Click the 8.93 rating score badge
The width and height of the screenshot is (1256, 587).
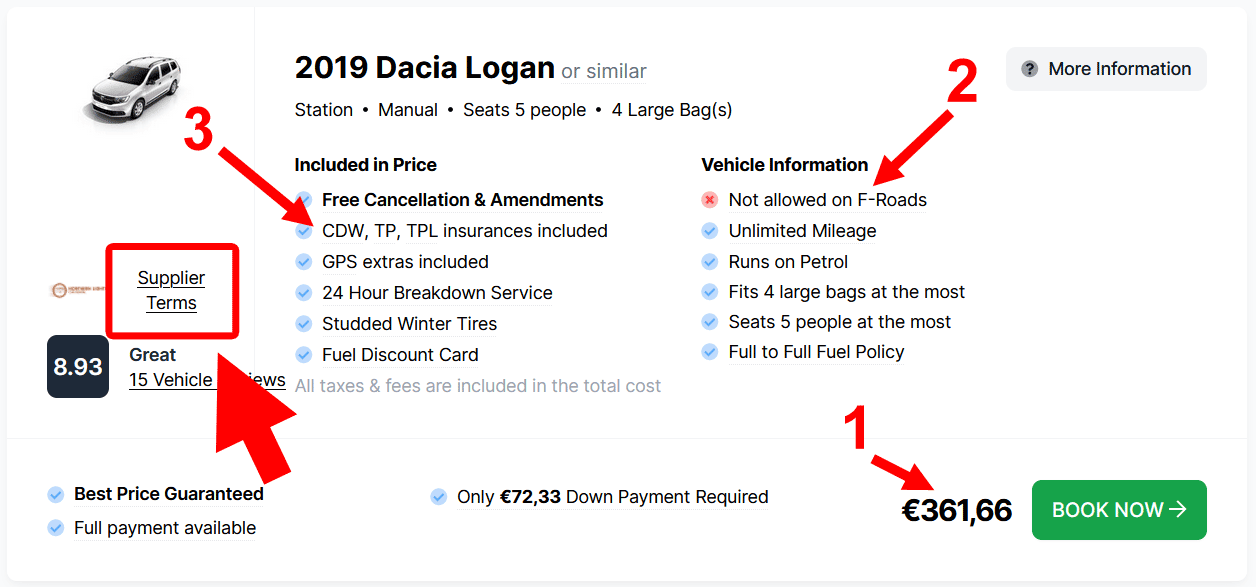coord(78,367)
